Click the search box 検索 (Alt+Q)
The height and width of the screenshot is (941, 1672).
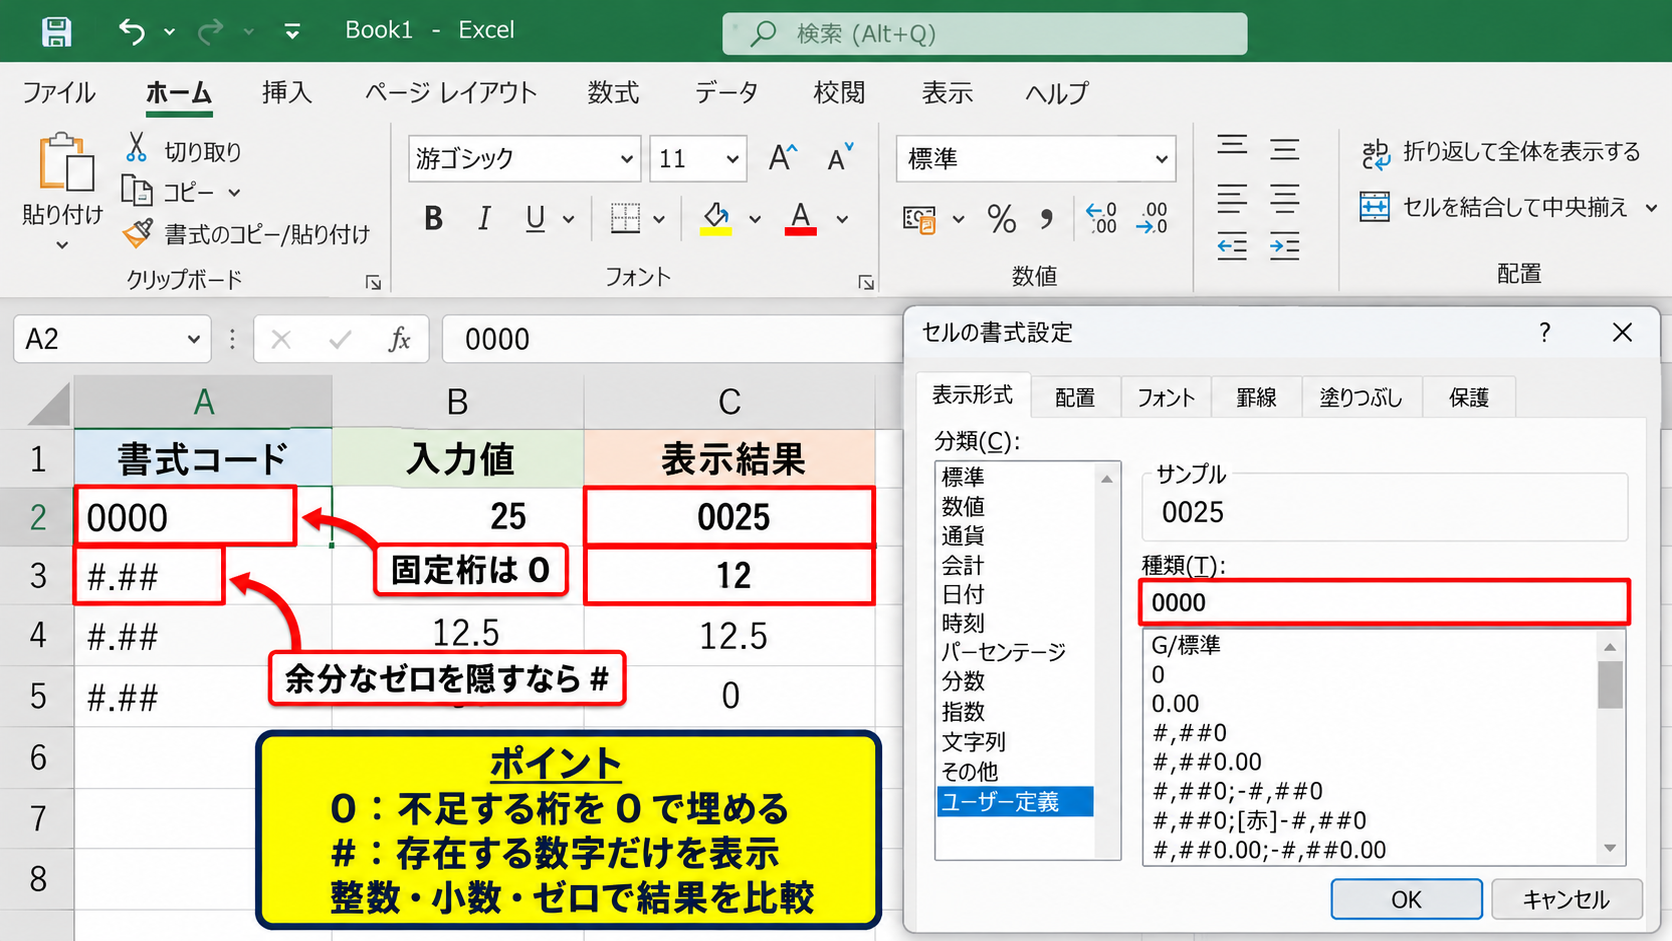tap(985, 33)
